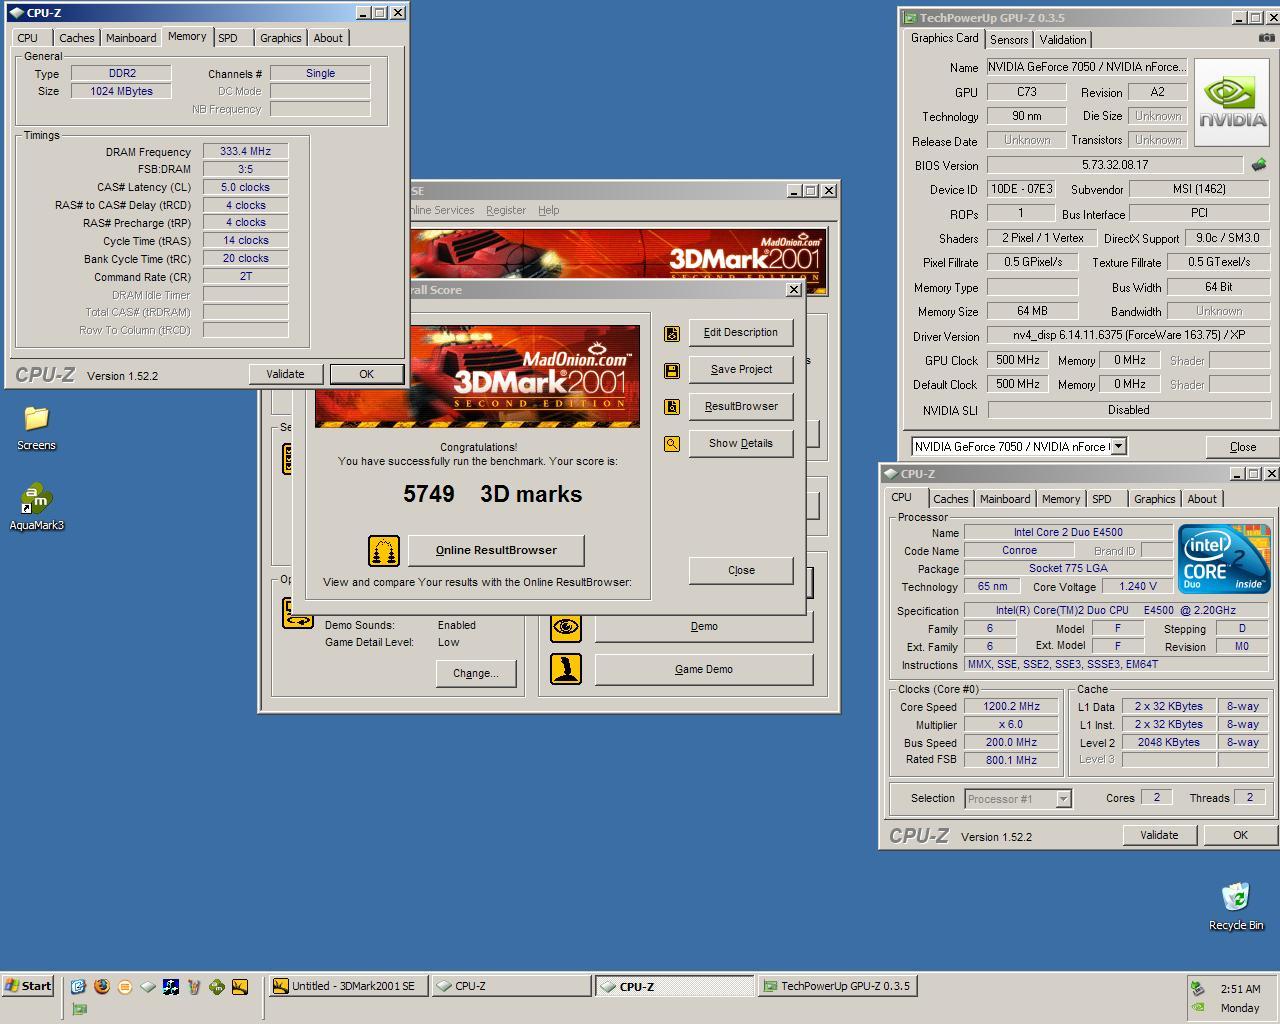Click the lower system tray icon
Screen dimensions: 1280x1024
pyautogui.click(x=1198, y=1008)
